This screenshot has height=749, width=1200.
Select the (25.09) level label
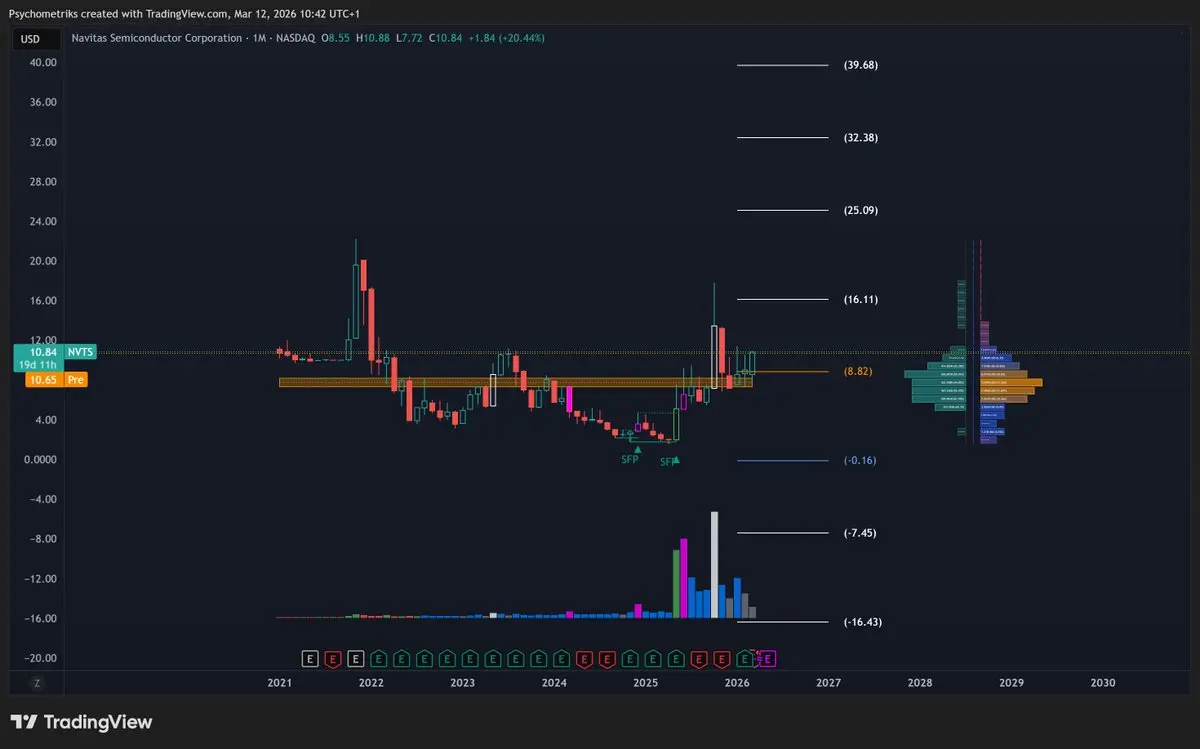coord(861,211)
